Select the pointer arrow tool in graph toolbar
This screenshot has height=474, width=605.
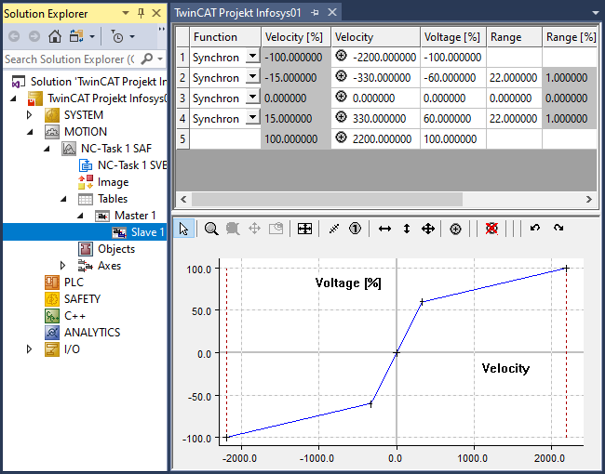point(184,229)
